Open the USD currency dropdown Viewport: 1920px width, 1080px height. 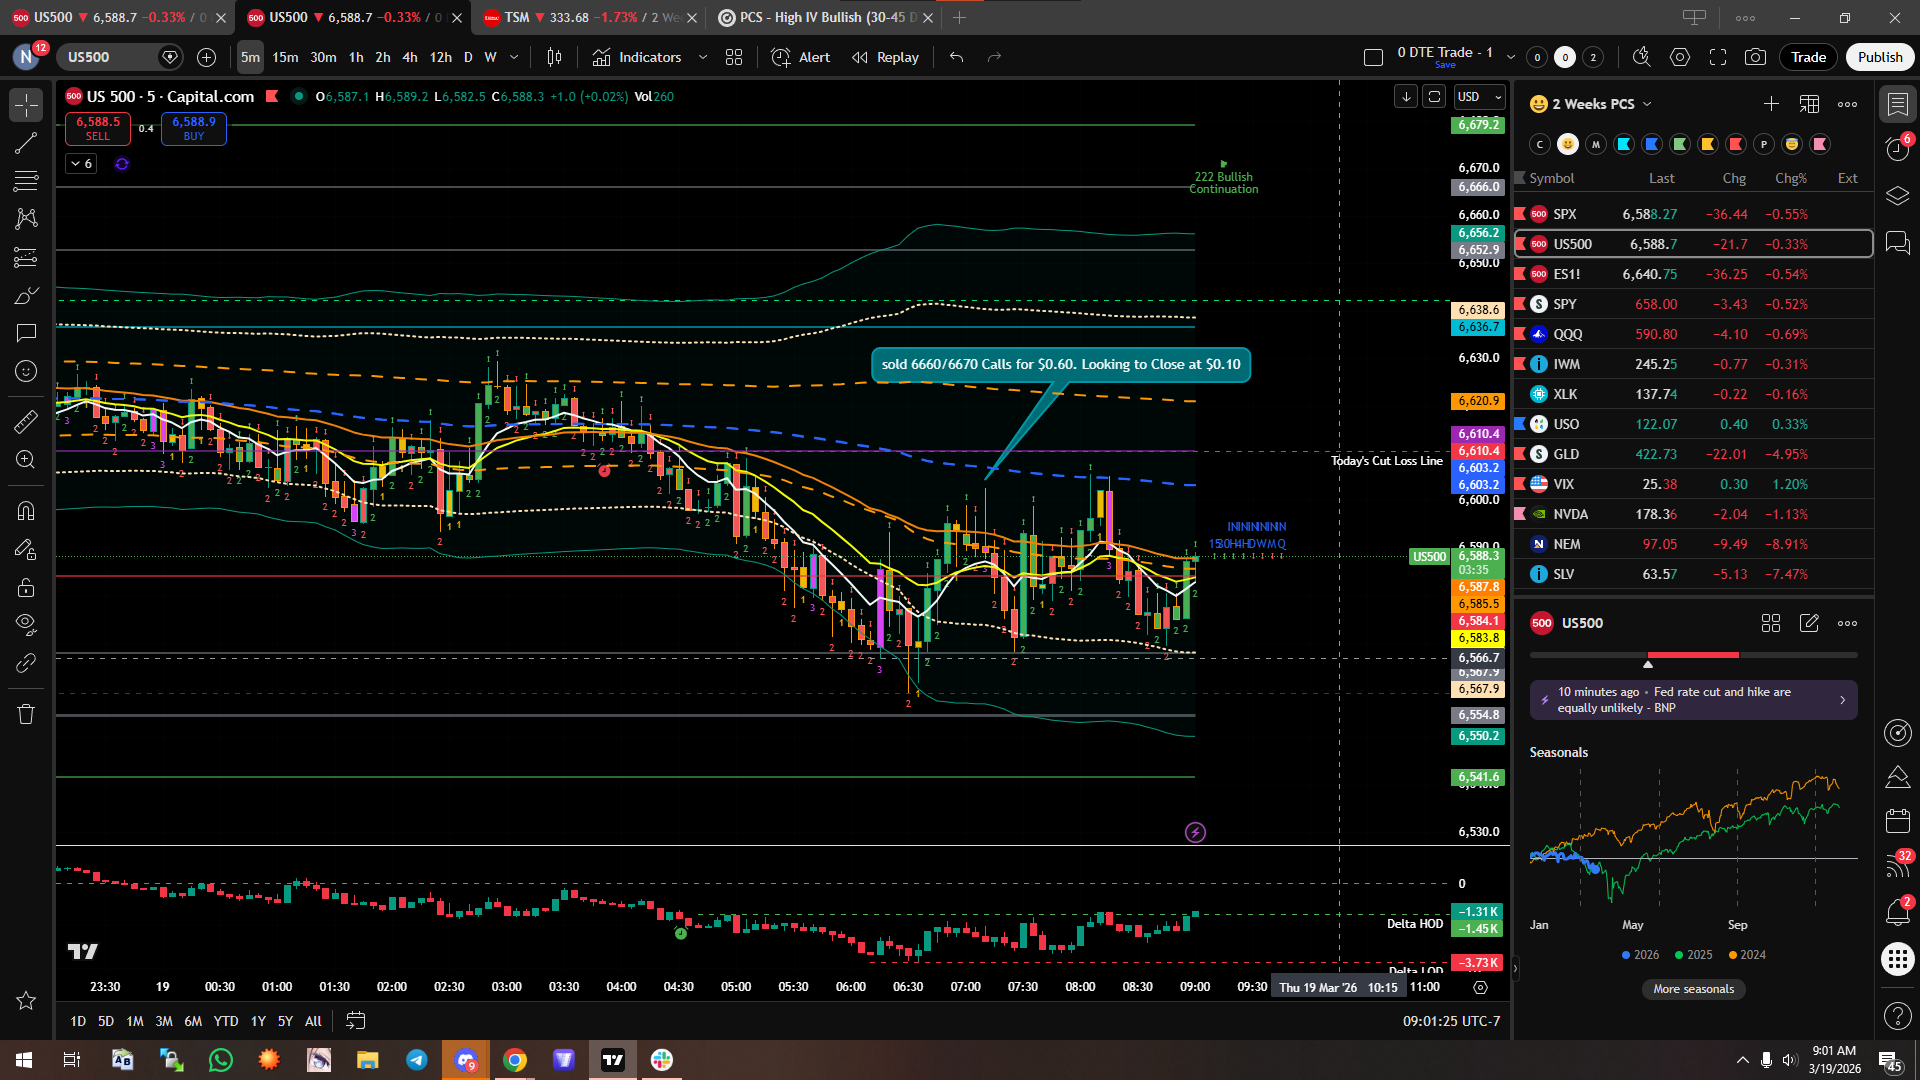pos(1480,97)
